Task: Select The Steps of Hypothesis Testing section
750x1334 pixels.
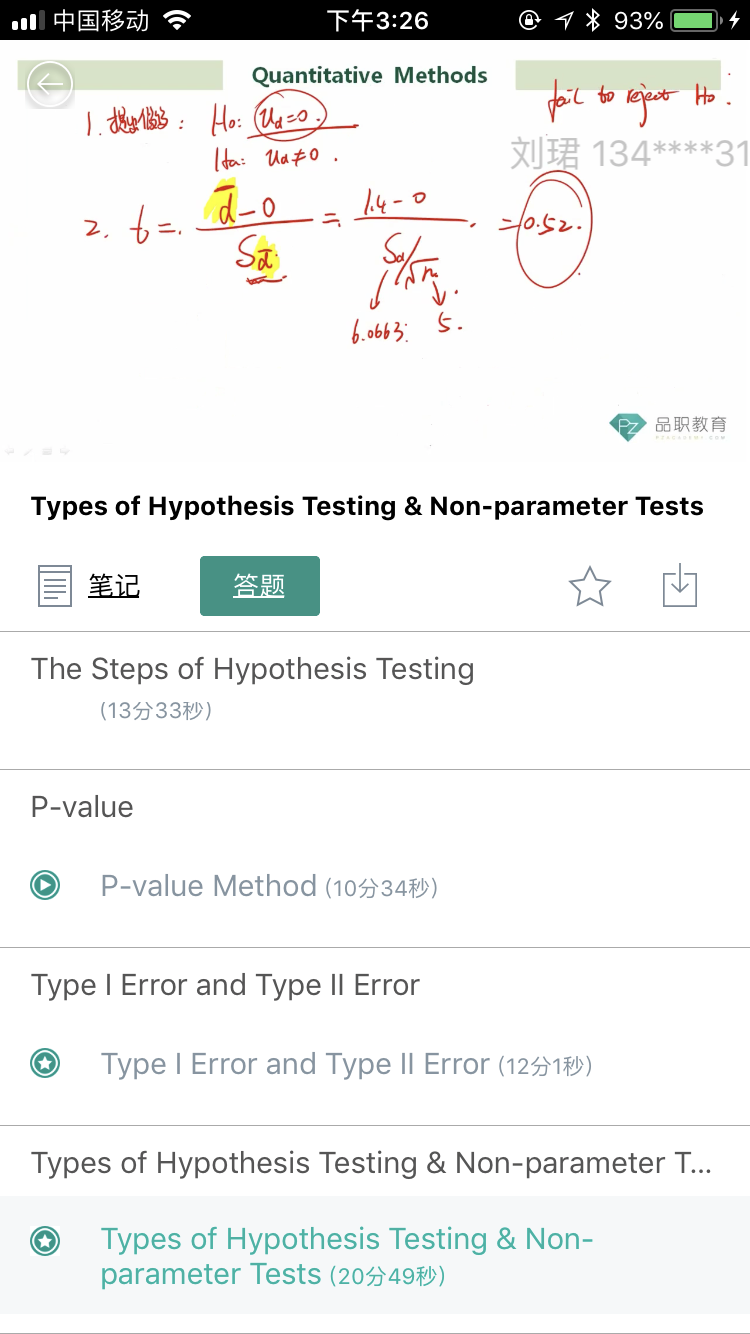Action: [375, 690]
